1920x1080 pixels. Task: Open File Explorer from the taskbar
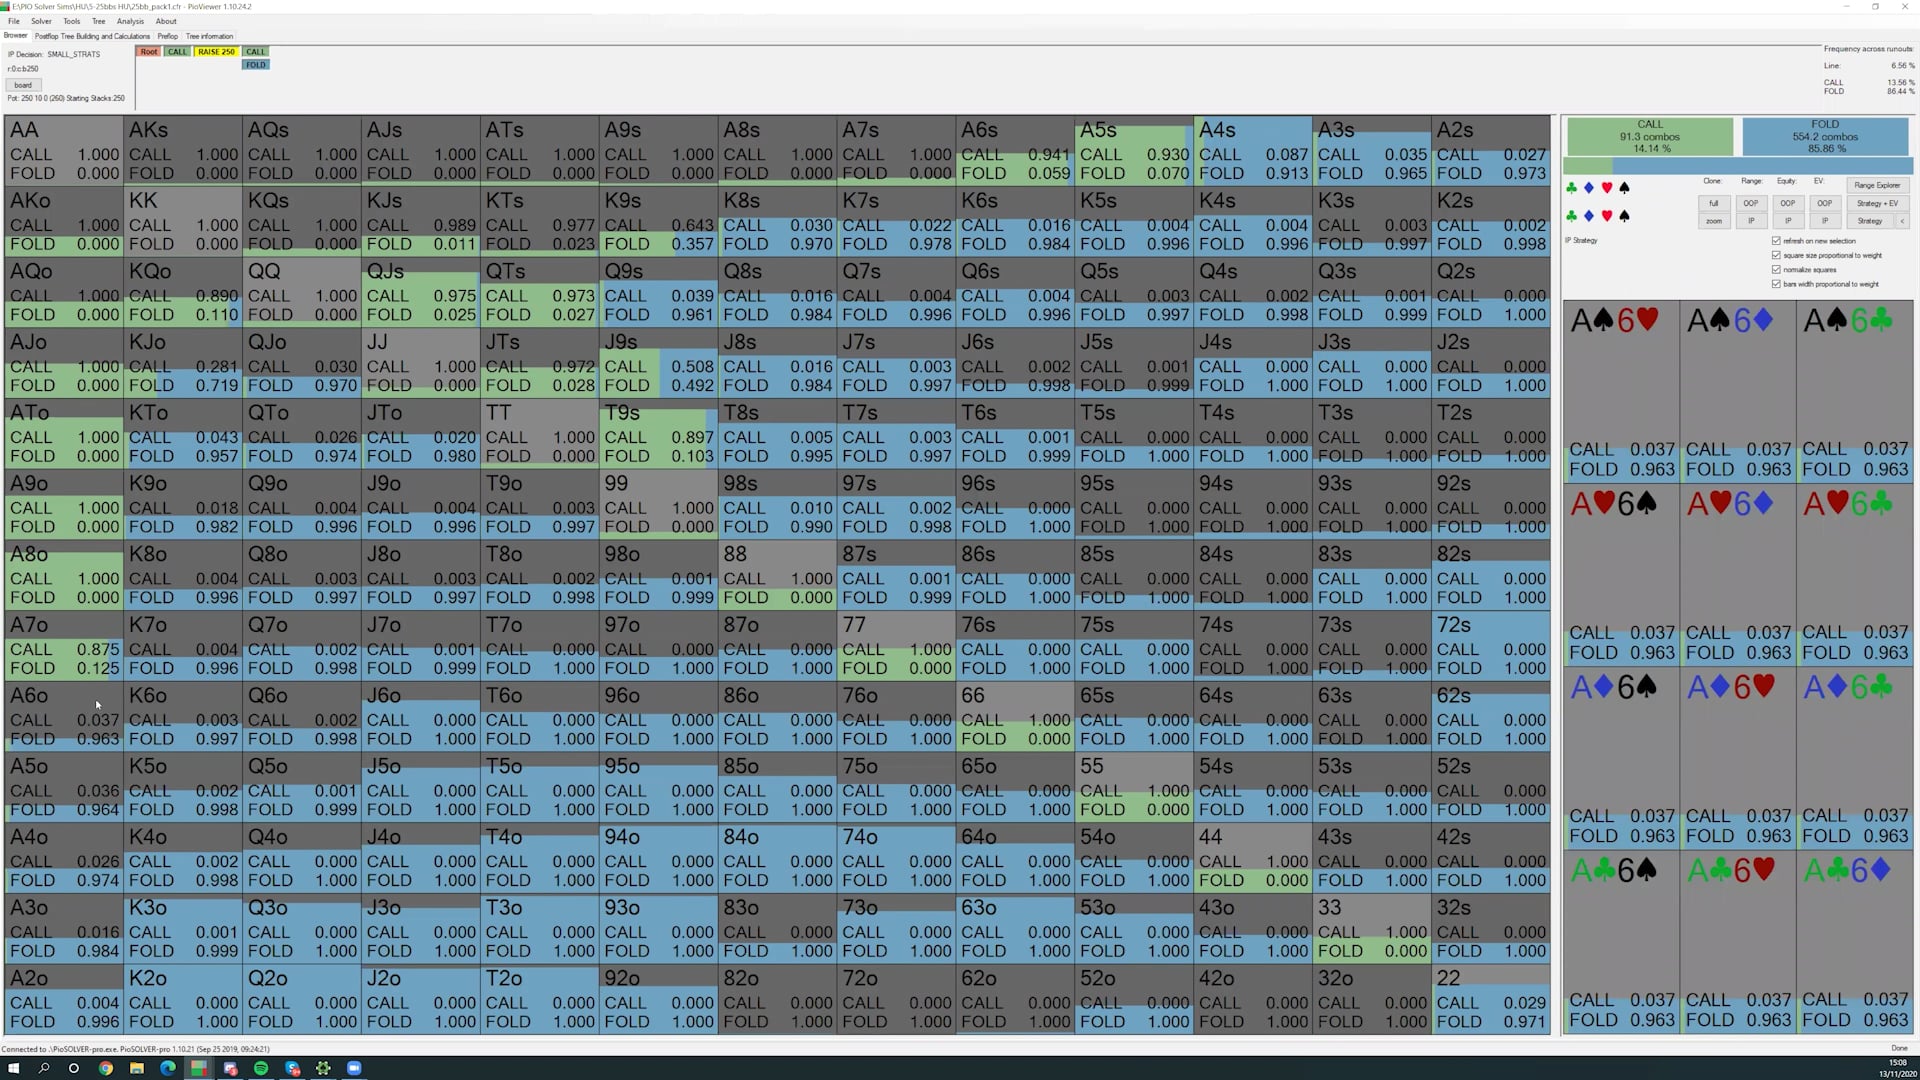[x=137, y=1068]
